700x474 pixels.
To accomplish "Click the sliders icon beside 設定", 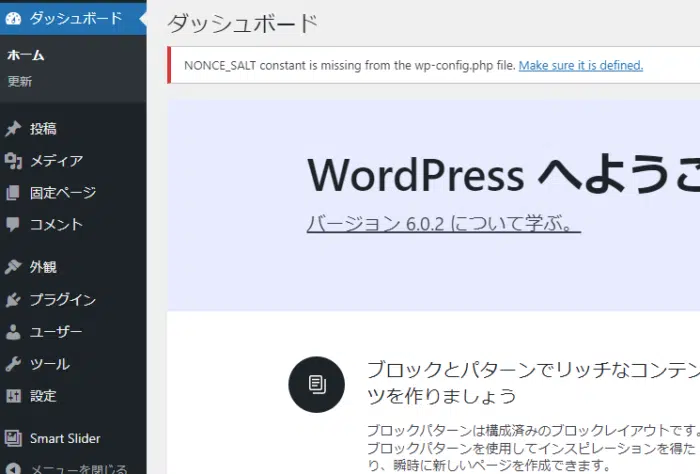I will click(13, 396).
